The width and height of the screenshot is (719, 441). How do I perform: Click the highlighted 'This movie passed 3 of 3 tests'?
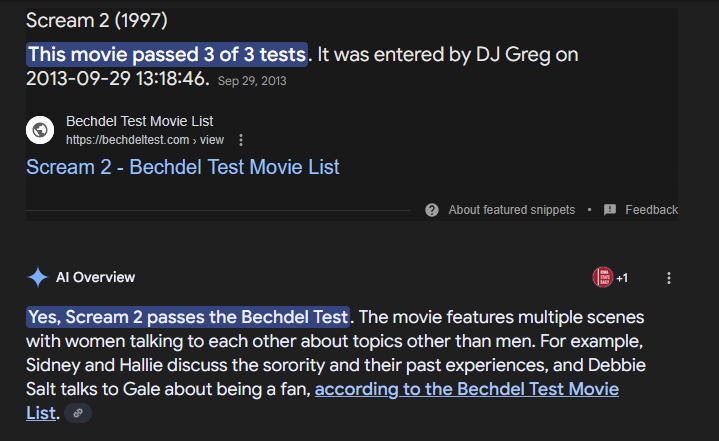(167, 55)
